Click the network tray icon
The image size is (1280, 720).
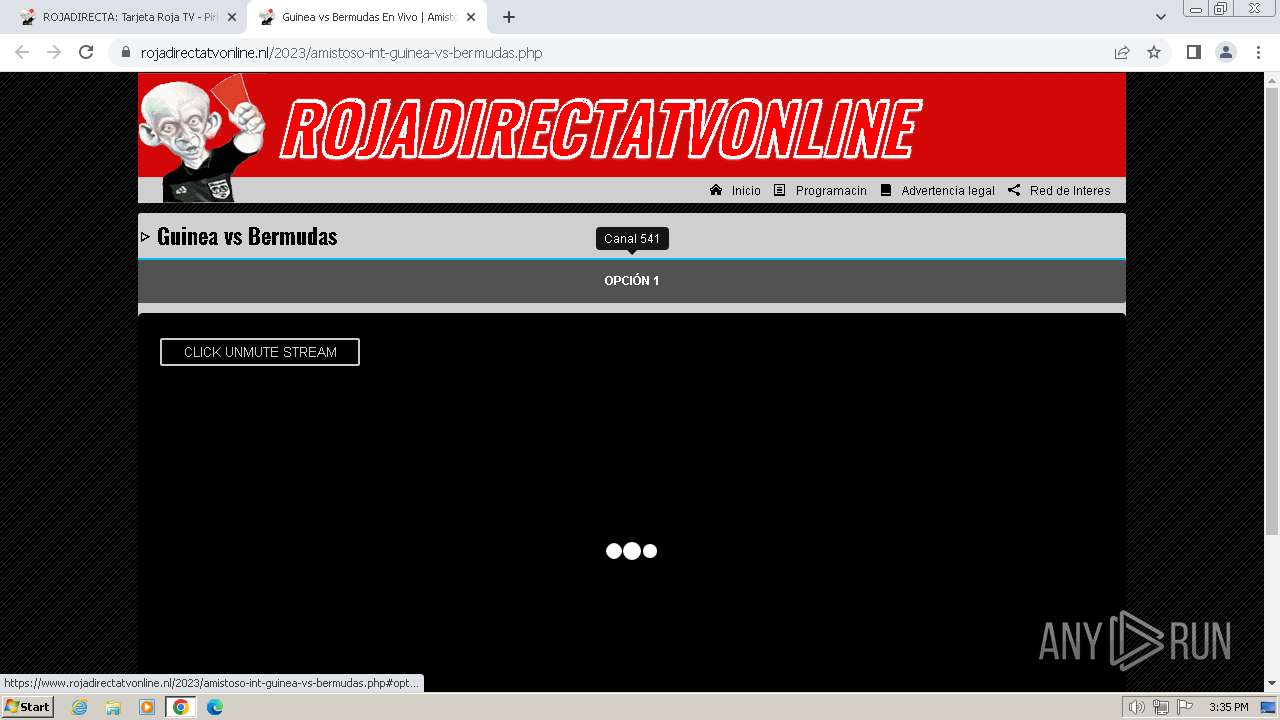(1161, 707)
